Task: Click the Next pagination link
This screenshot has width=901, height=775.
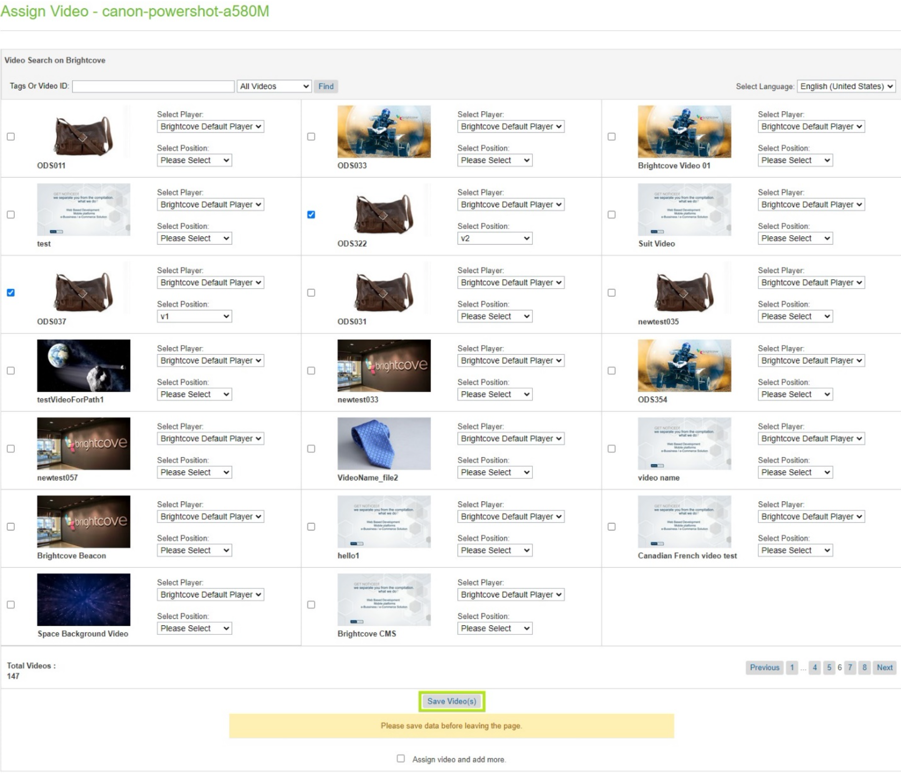Action: (x=884, y=667)
